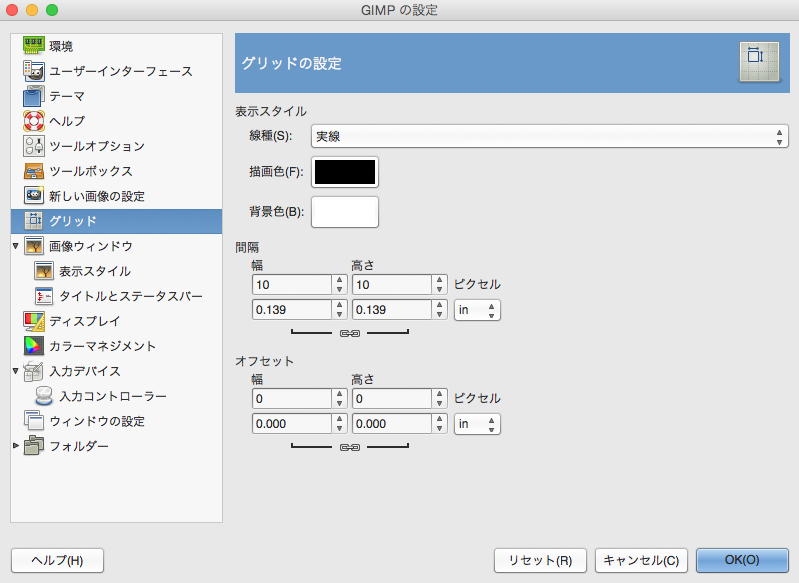Click the テーマ shirt icon
The image size is (799, 583).
point(34,96)
